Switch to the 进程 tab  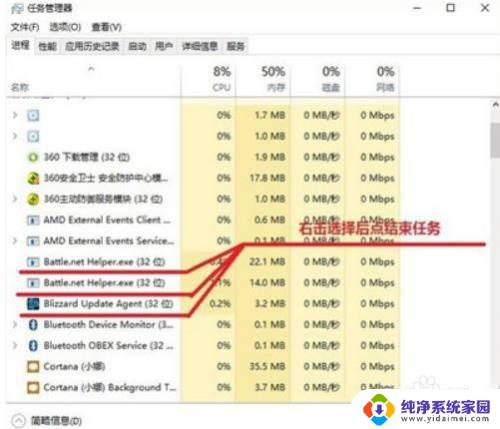coord(20,45)
